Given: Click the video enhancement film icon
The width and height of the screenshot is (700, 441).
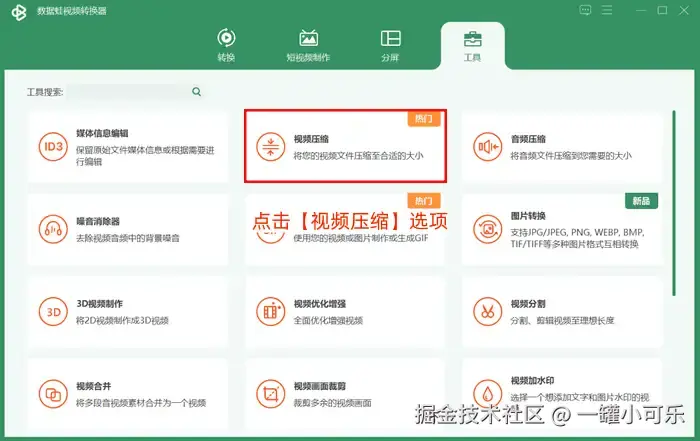Looking at the screenshot, I should coord(271,312).
